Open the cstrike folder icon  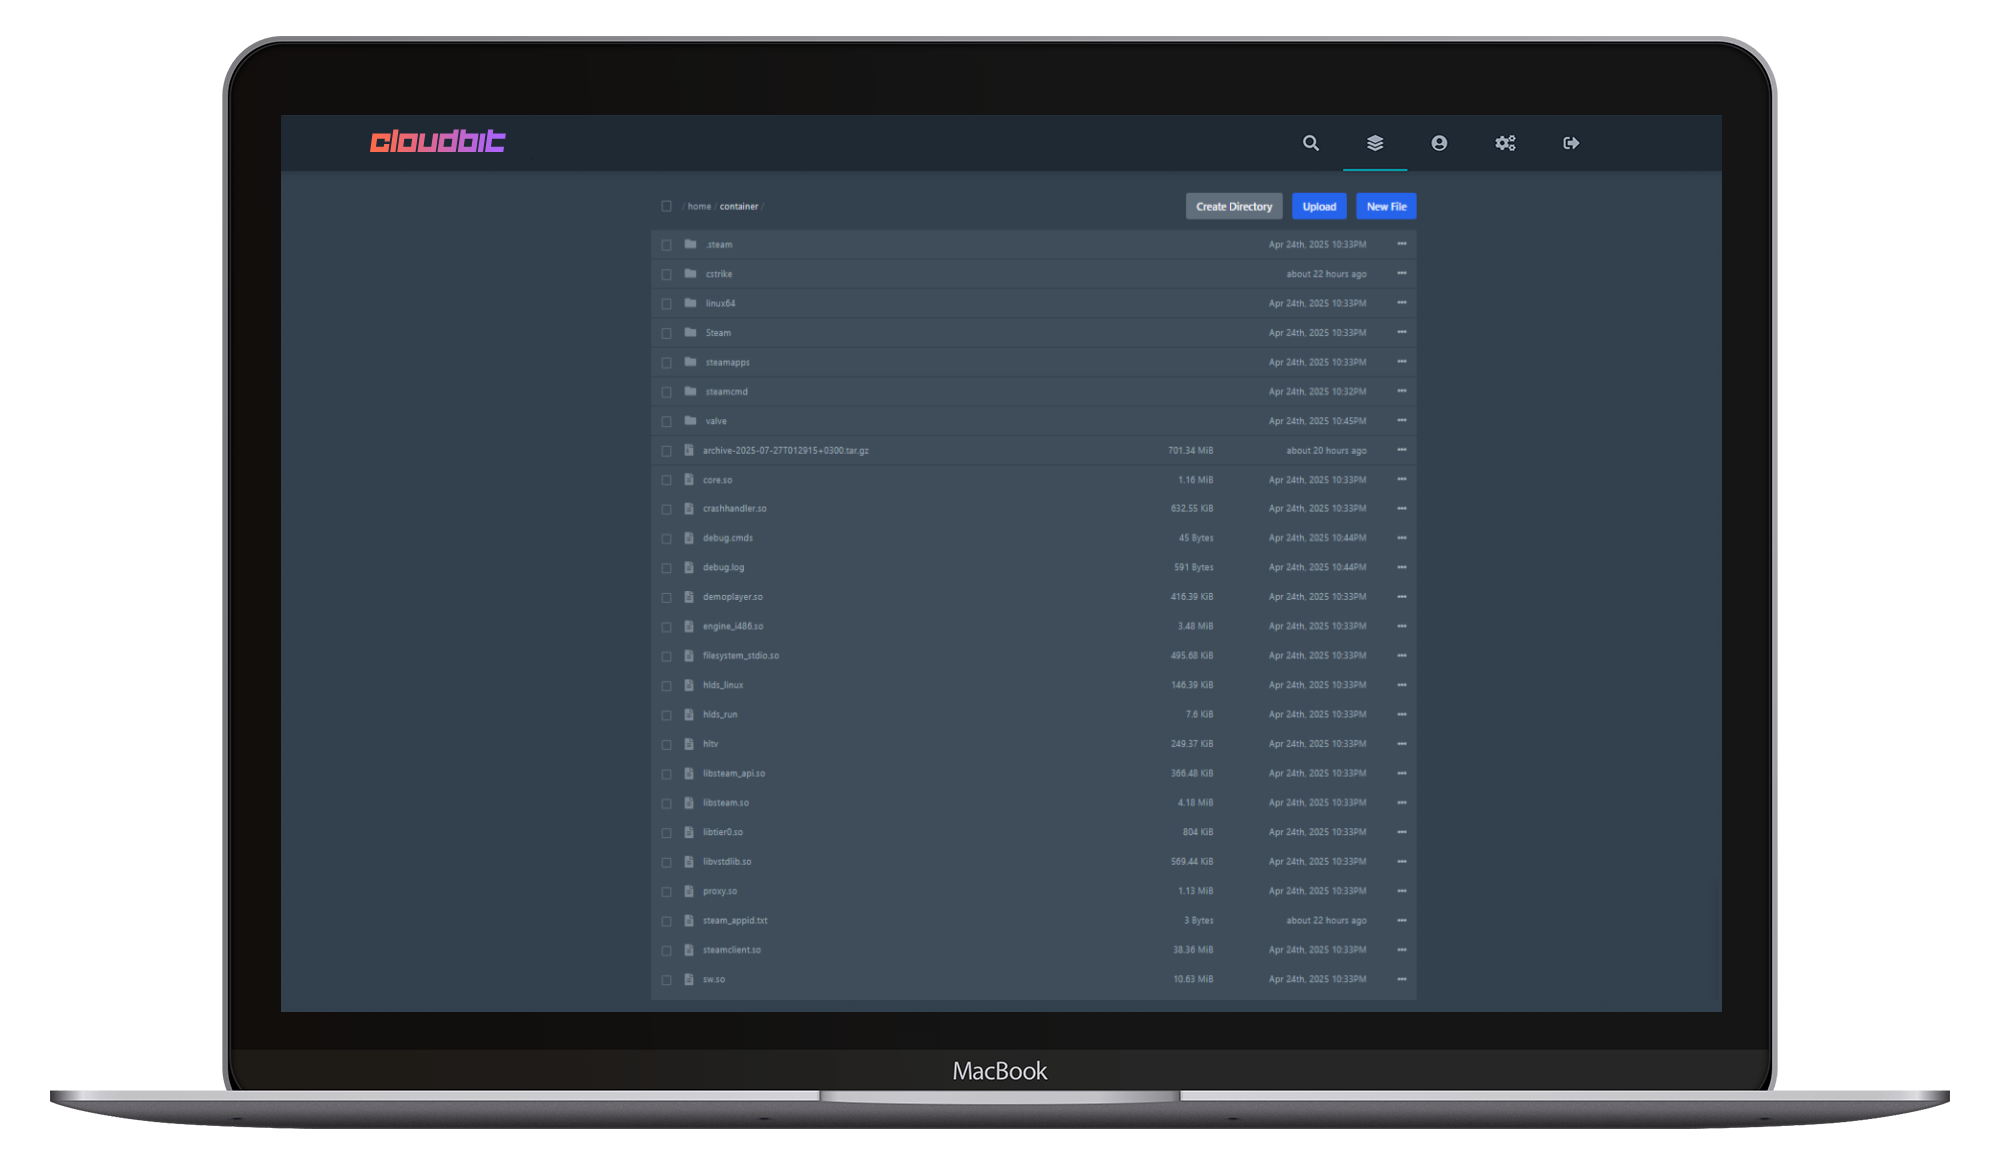690,273
